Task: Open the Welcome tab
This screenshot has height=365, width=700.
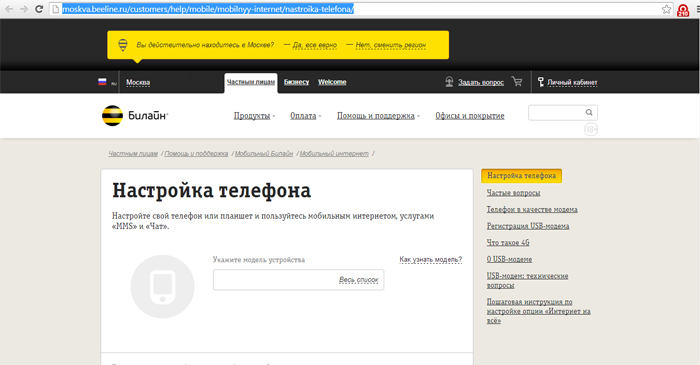Action: pyautogui.click(x=332, y=82)
